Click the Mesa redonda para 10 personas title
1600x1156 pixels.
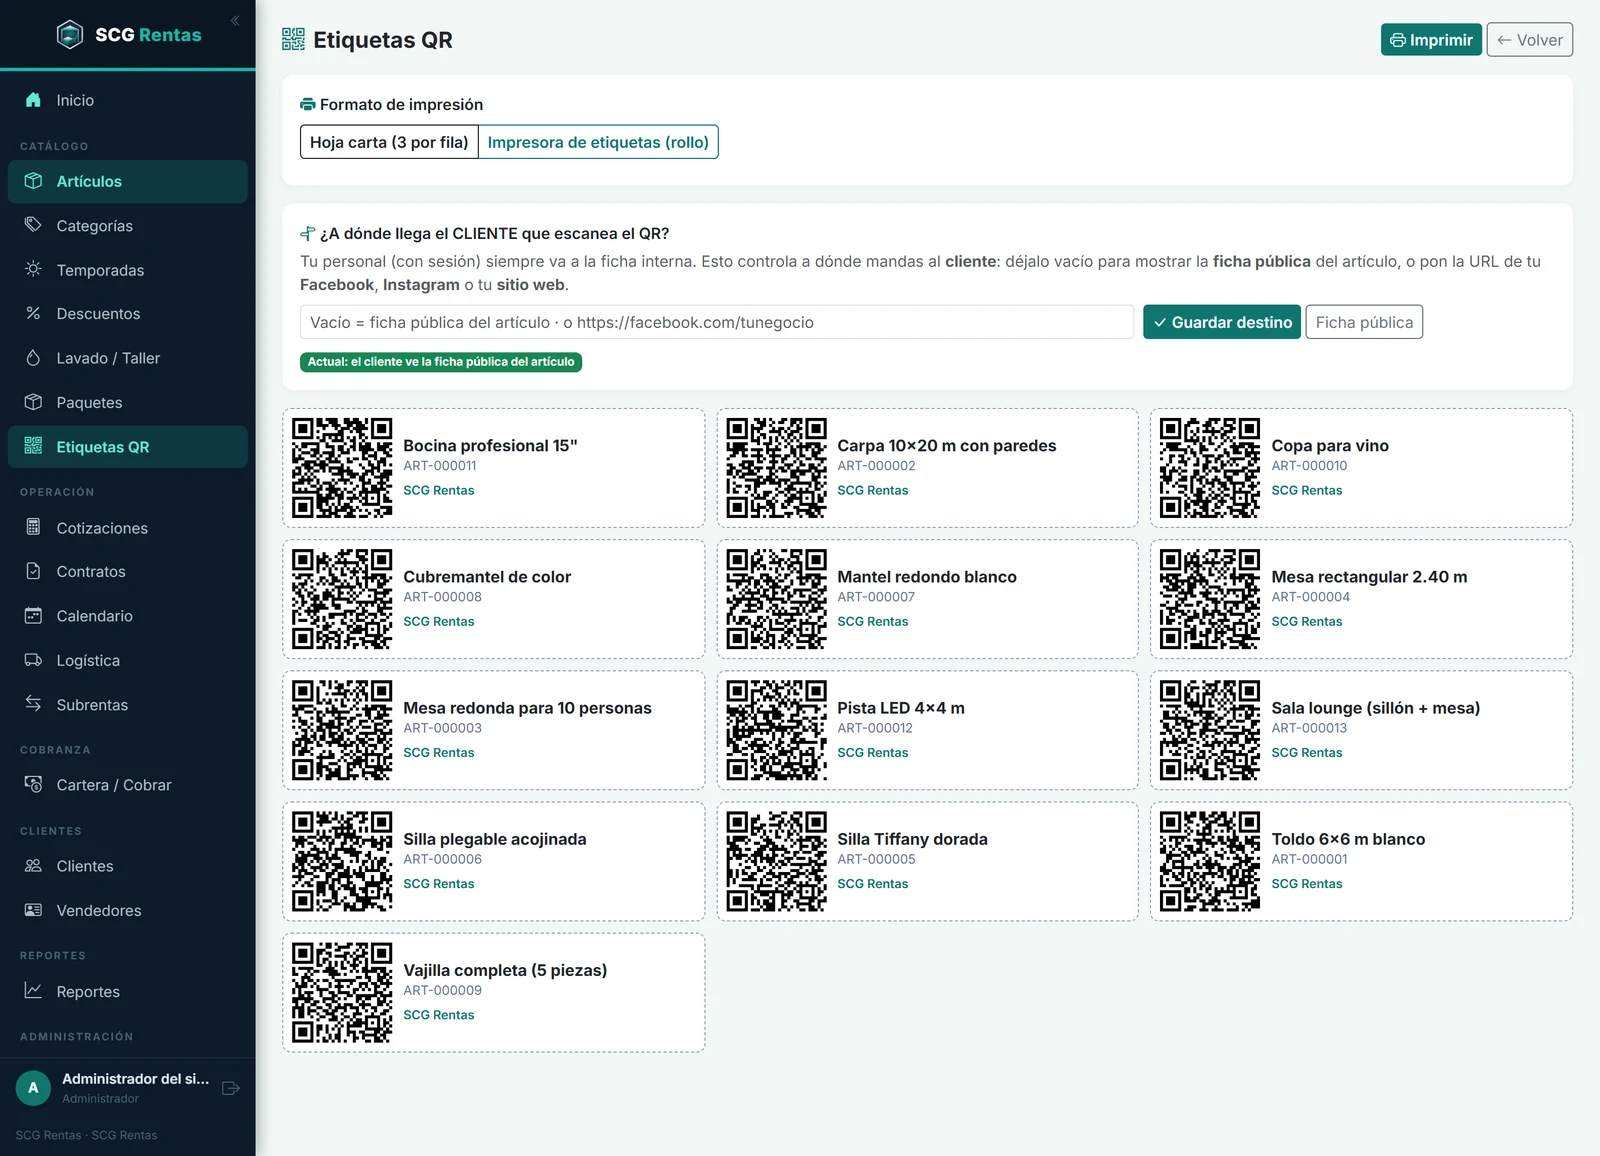point(527,708)
